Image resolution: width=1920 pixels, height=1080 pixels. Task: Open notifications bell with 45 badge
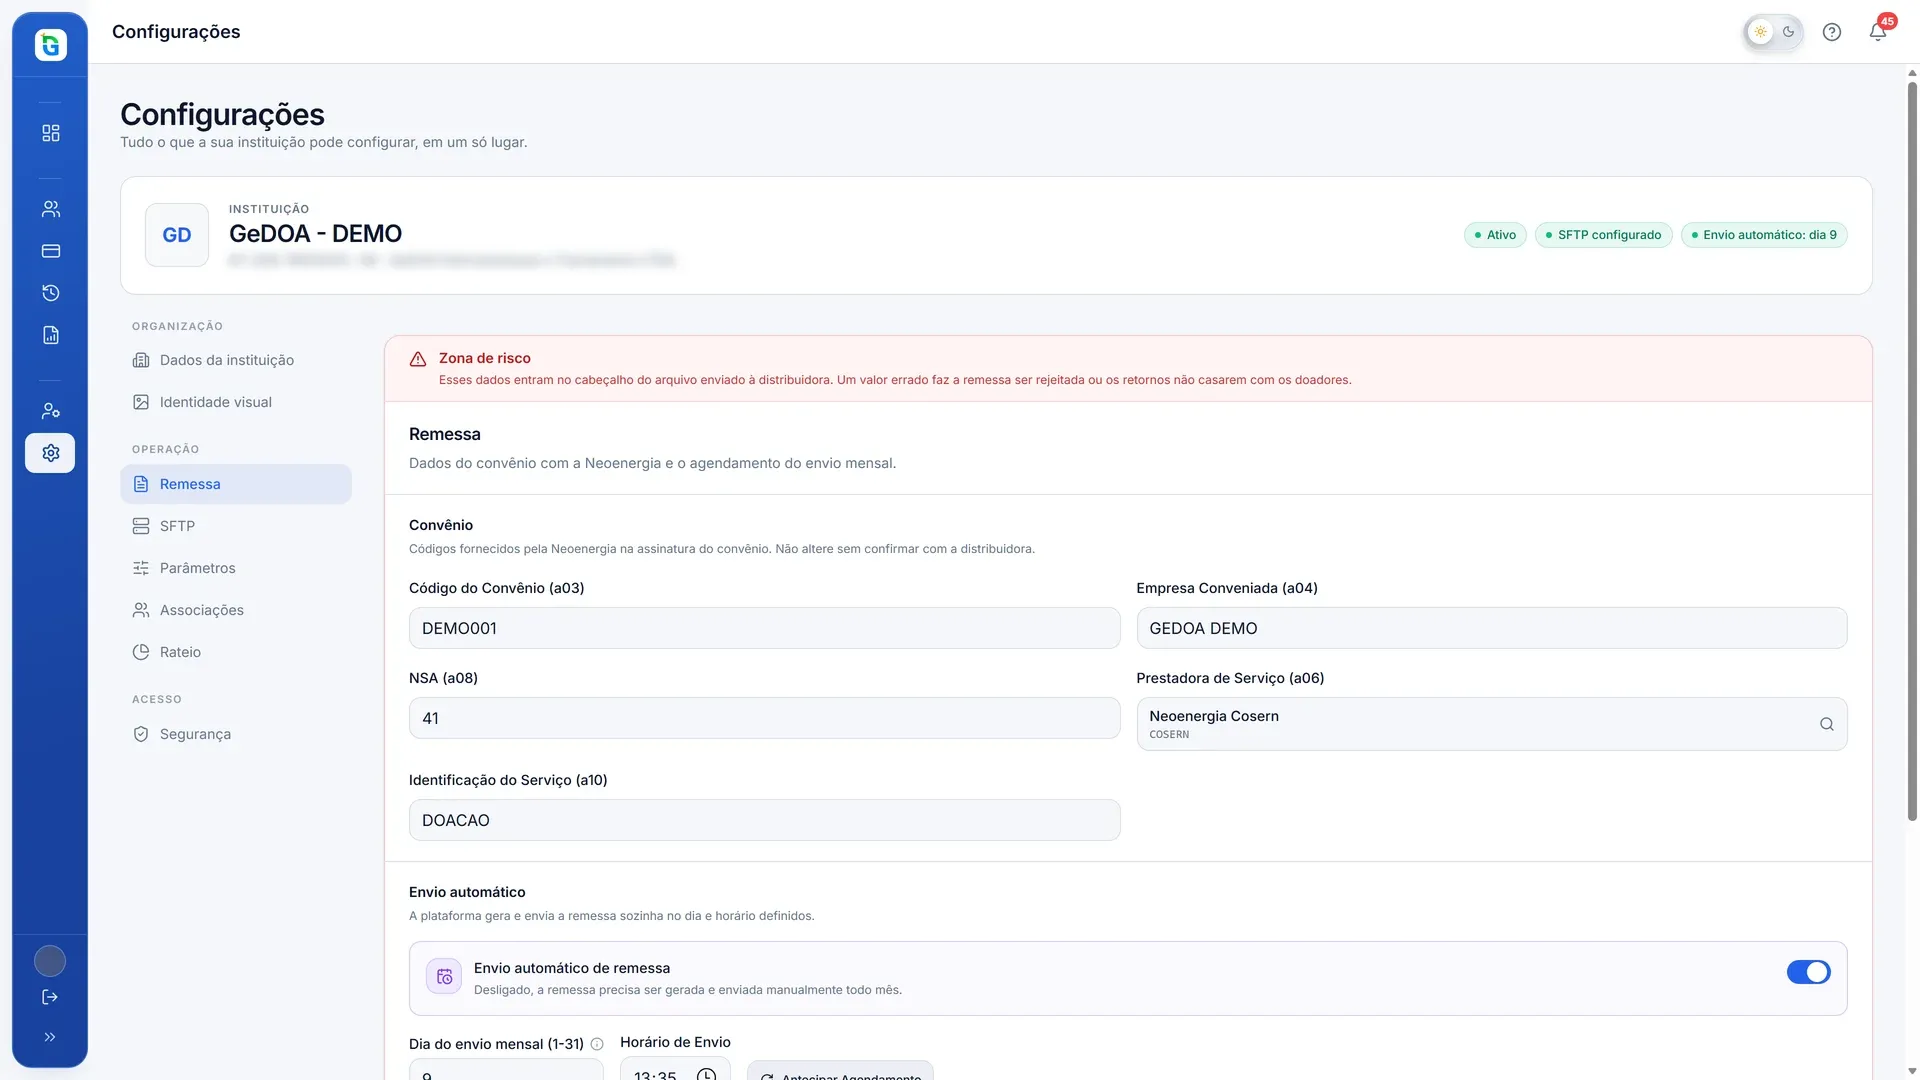pos(1878,32)
